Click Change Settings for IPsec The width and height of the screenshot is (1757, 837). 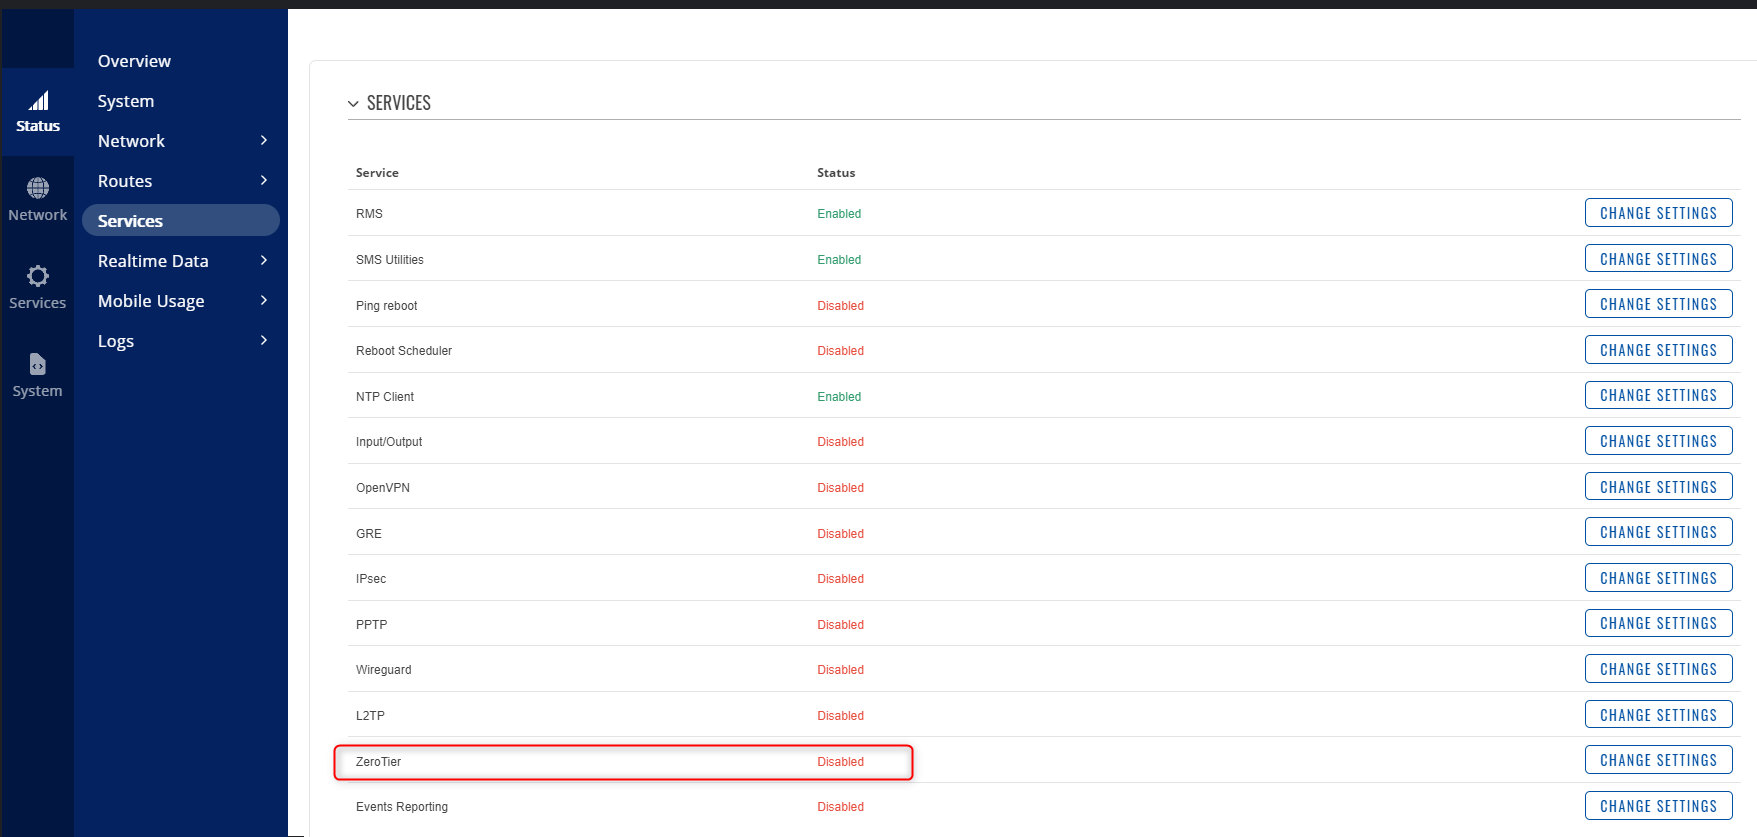pyautogui.click(x=1658, y=578)
